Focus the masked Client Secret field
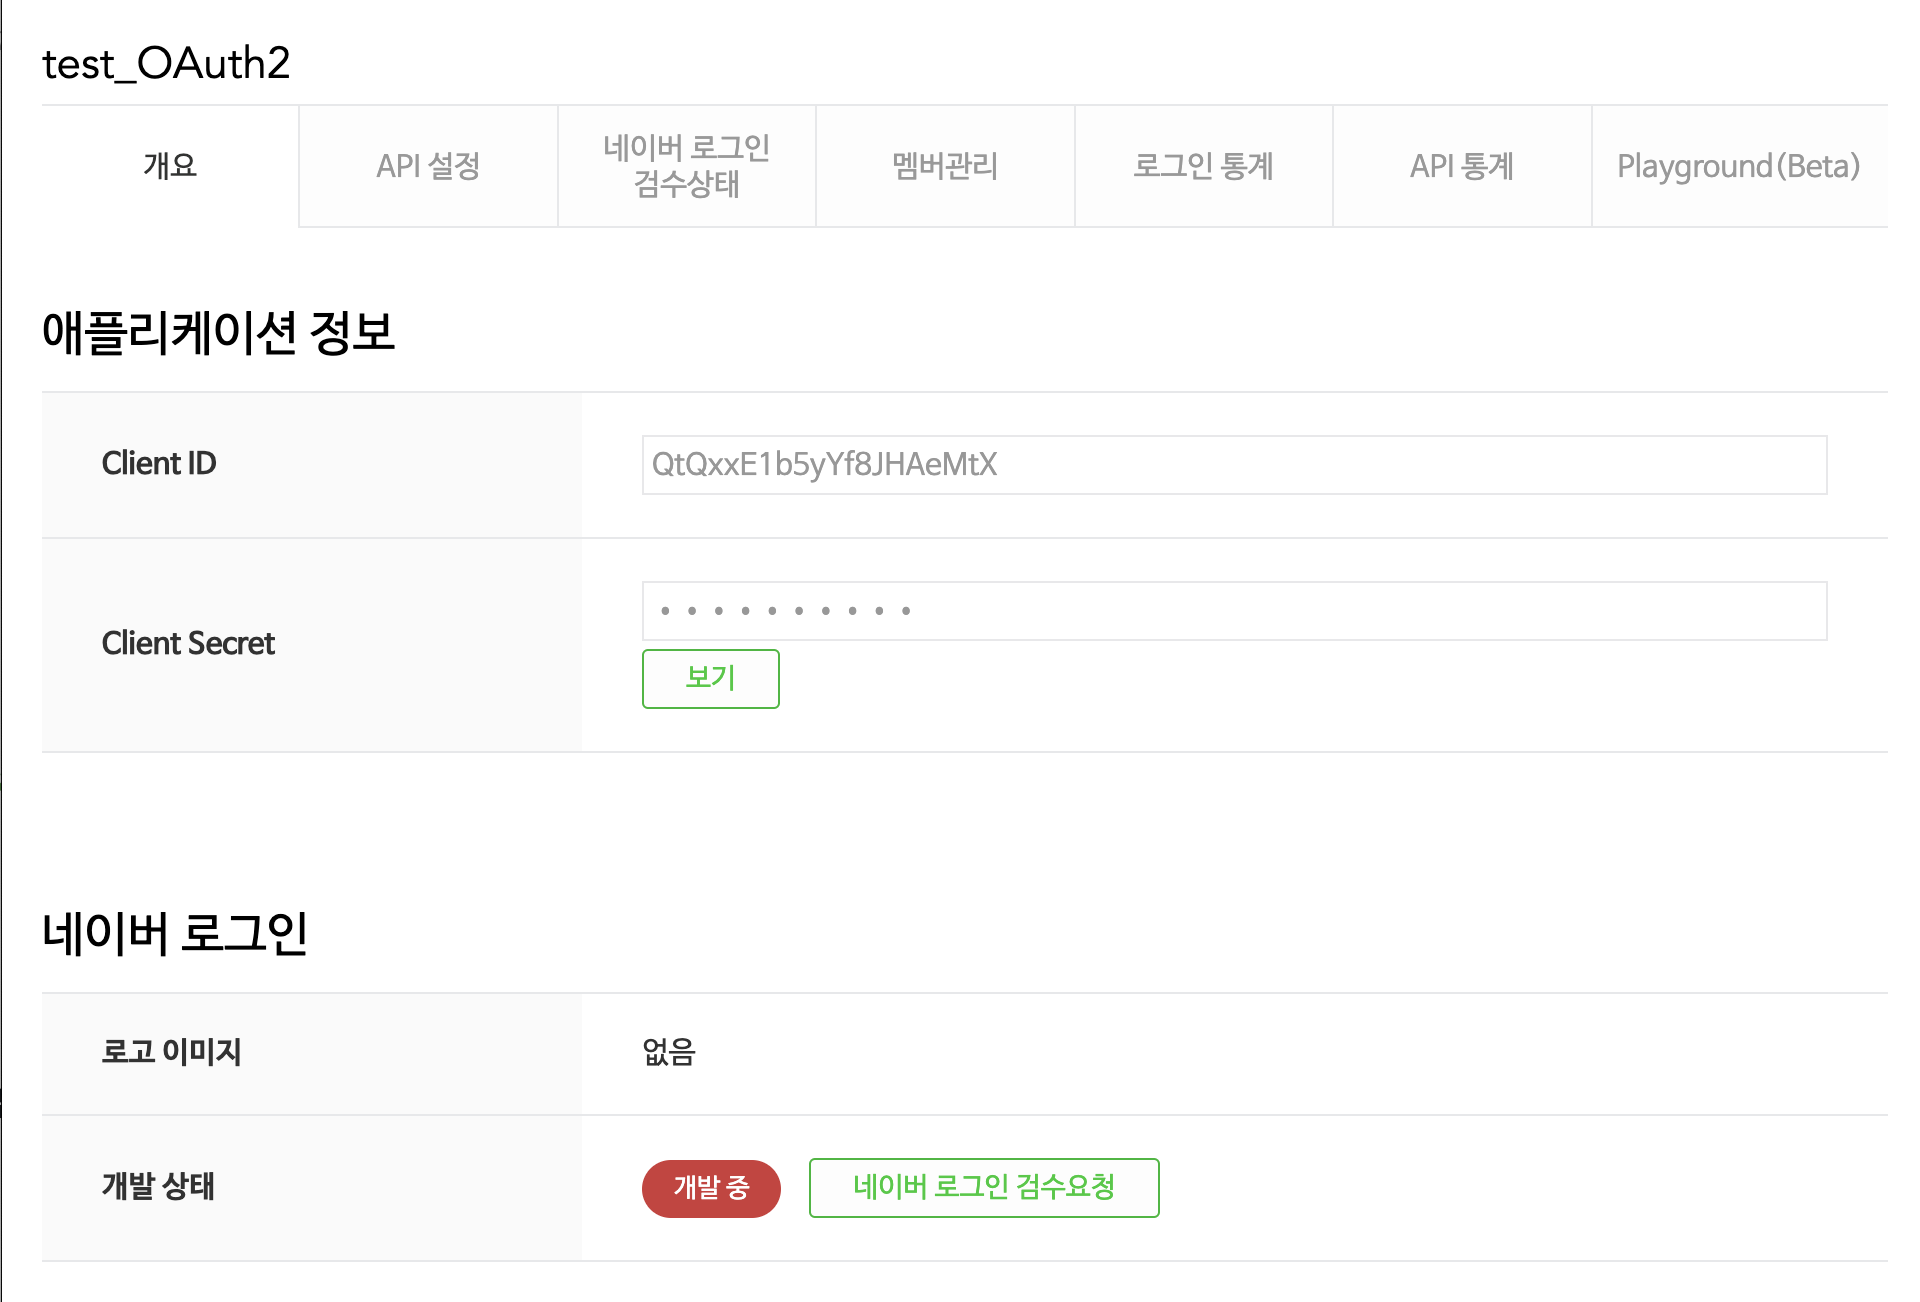The image size is (1920, 1302). pos(1233,611)
